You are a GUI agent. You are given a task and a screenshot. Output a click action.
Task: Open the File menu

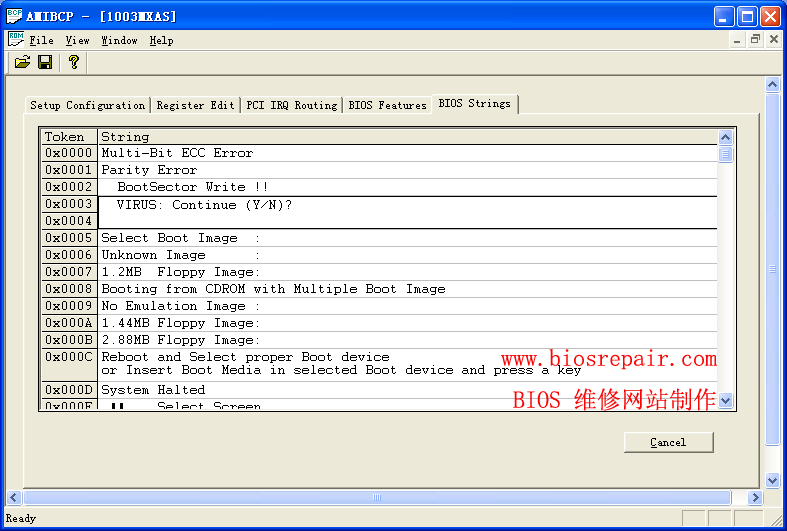(41, 40)
